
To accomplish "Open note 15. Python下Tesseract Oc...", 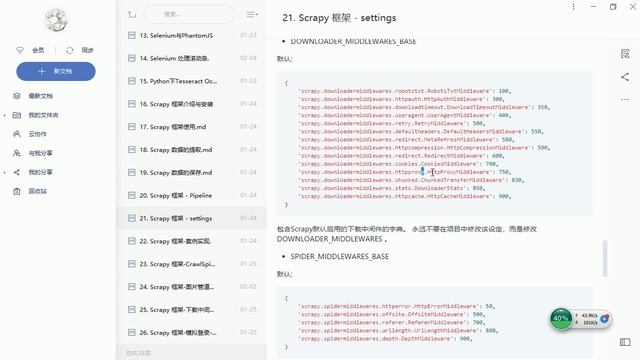I will 191,81.
